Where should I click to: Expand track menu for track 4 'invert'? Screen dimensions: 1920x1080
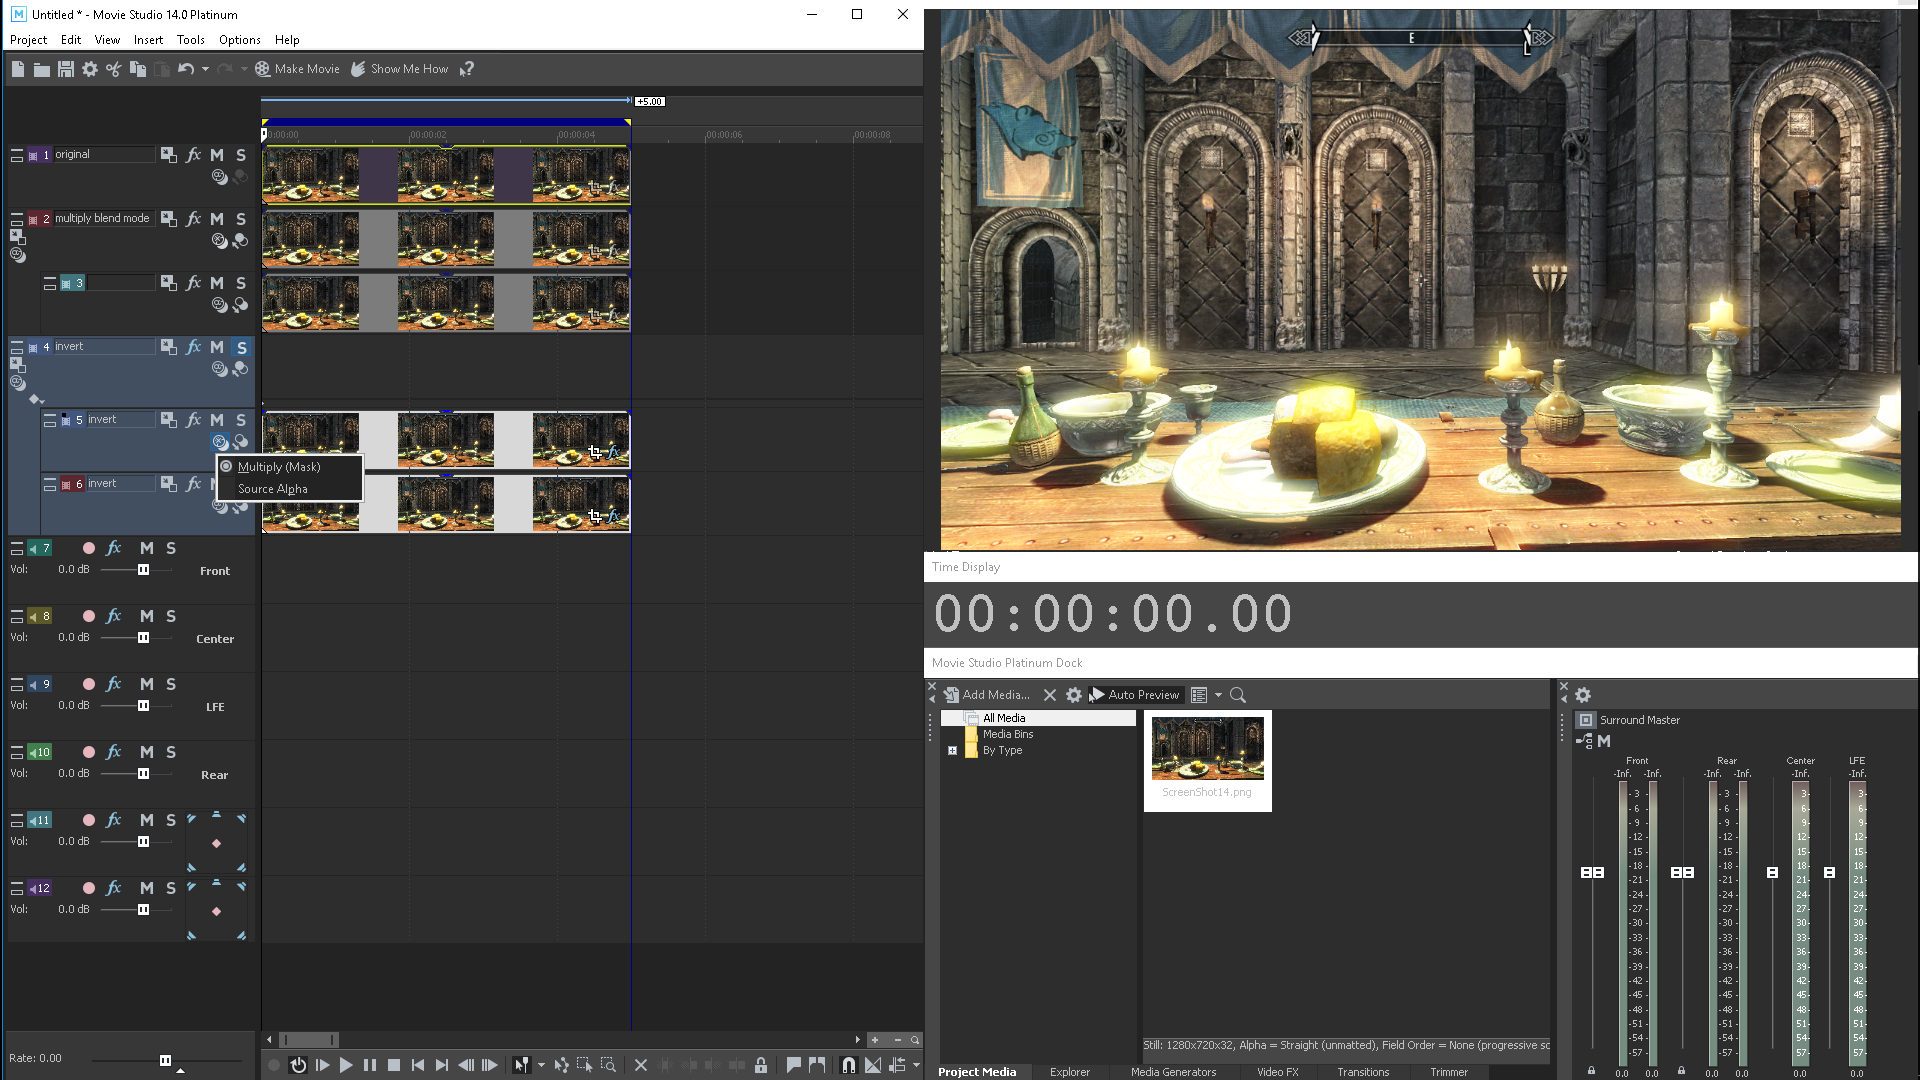[x=17, y=347]
